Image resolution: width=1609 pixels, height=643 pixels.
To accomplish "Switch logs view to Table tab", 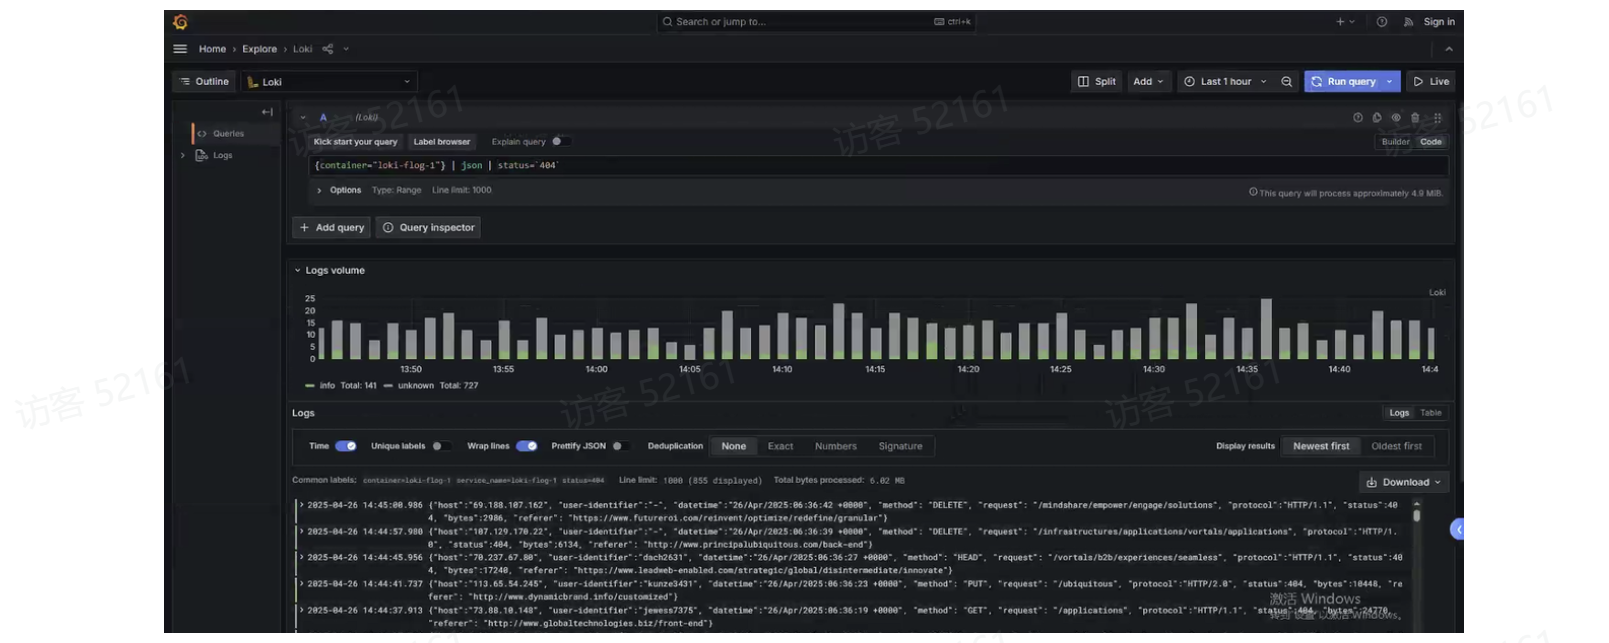I will tap(1431, 413).
